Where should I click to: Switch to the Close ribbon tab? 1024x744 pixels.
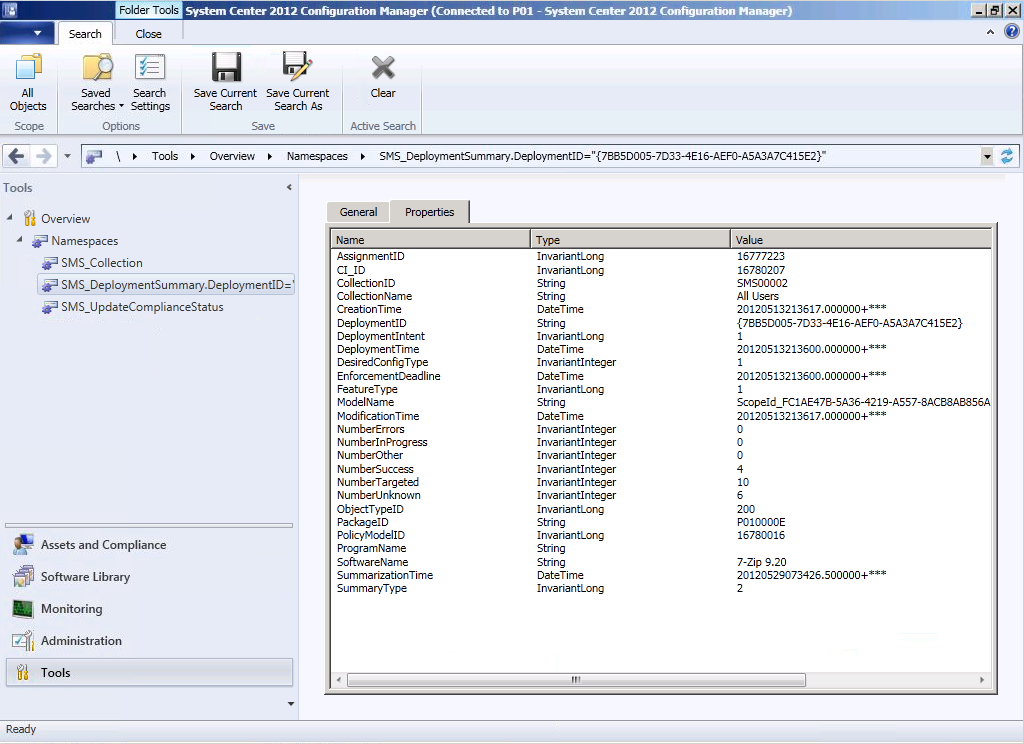148,34
